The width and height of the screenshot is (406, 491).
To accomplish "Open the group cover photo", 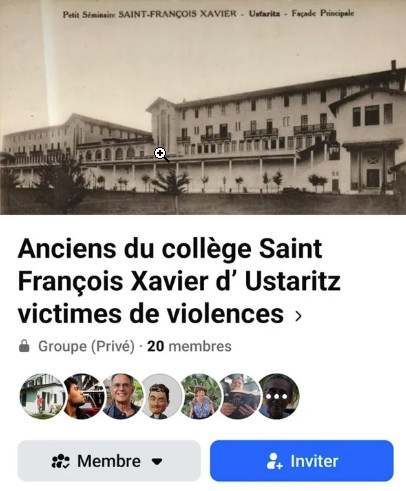I will (203, 107).
